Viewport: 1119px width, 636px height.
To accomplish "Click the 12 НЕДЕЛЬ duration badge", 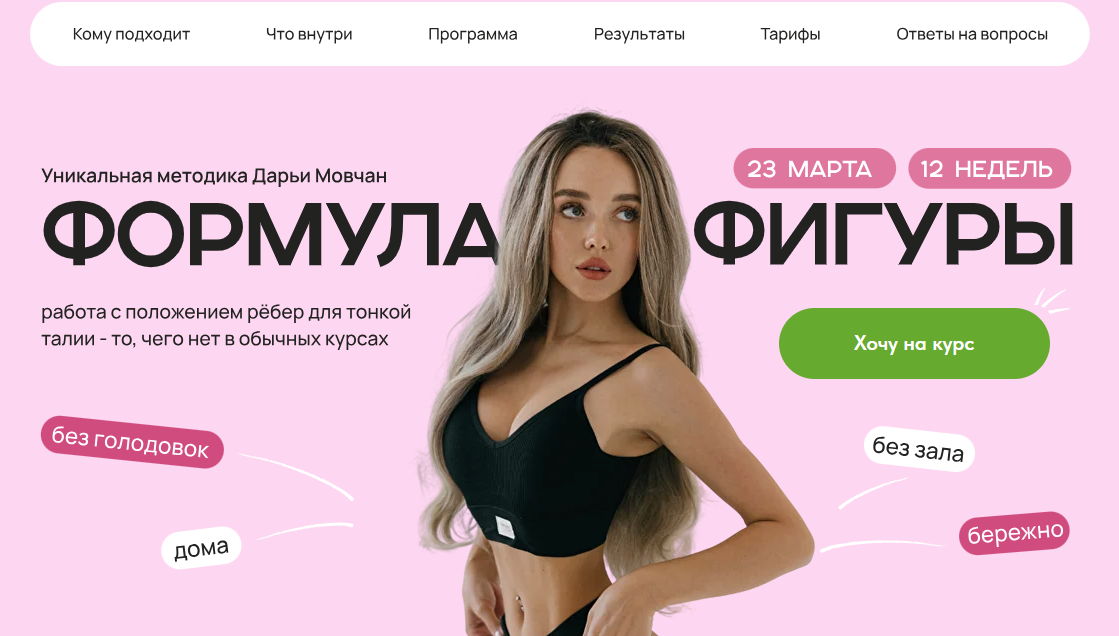I will (x=989, y=168).
